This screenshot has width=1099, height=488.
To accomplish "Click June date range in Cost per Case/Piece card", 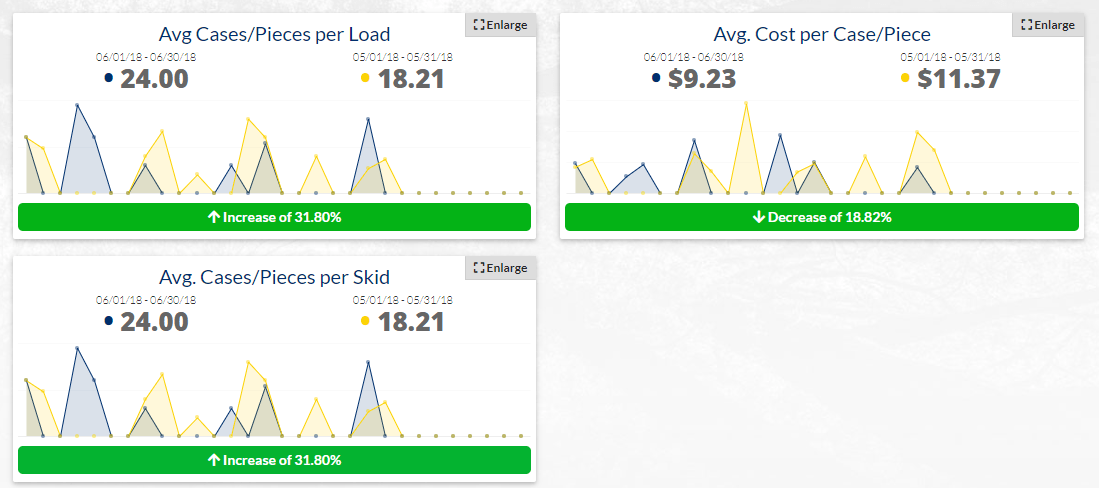I will click(x=693, y=57).
